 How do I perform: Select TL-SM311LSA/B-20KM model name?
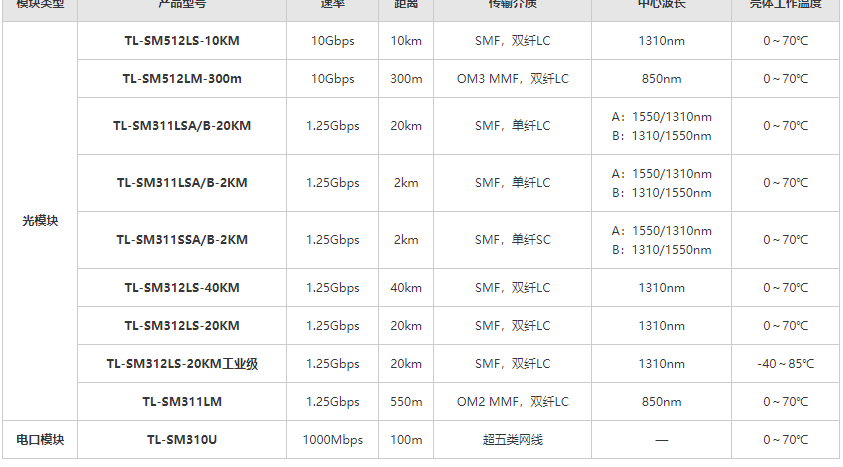[182, 126]
